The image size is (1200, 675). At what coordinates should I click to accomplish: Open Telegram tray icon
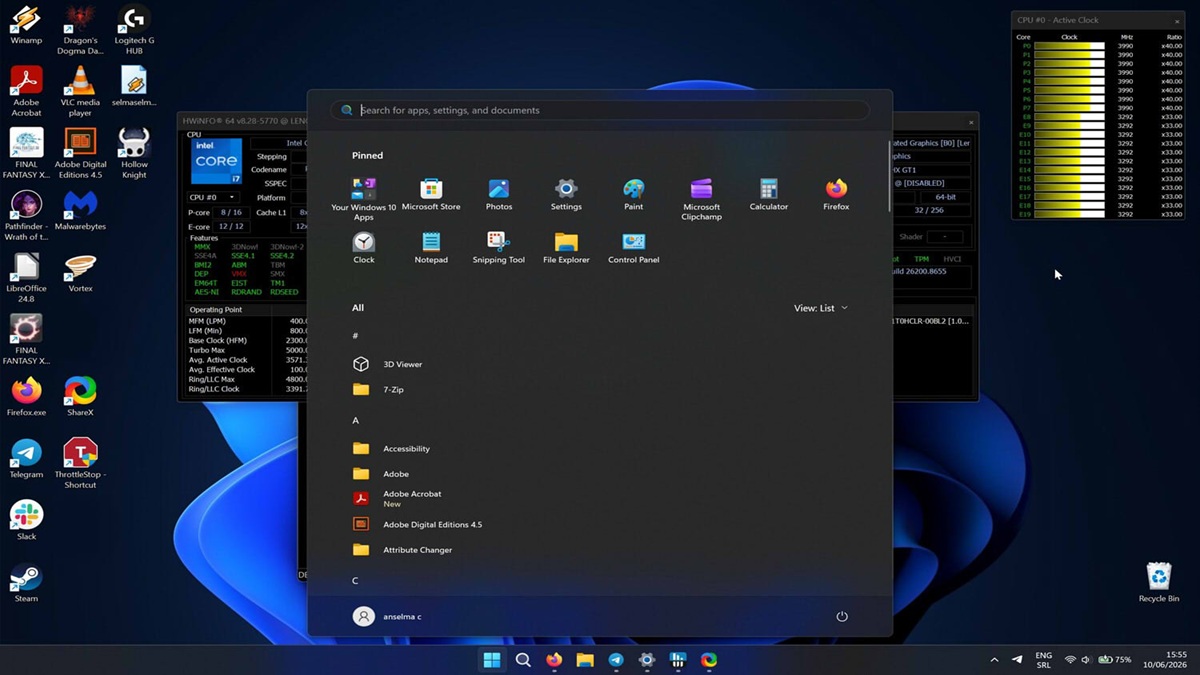click(x=1017, y=660)
